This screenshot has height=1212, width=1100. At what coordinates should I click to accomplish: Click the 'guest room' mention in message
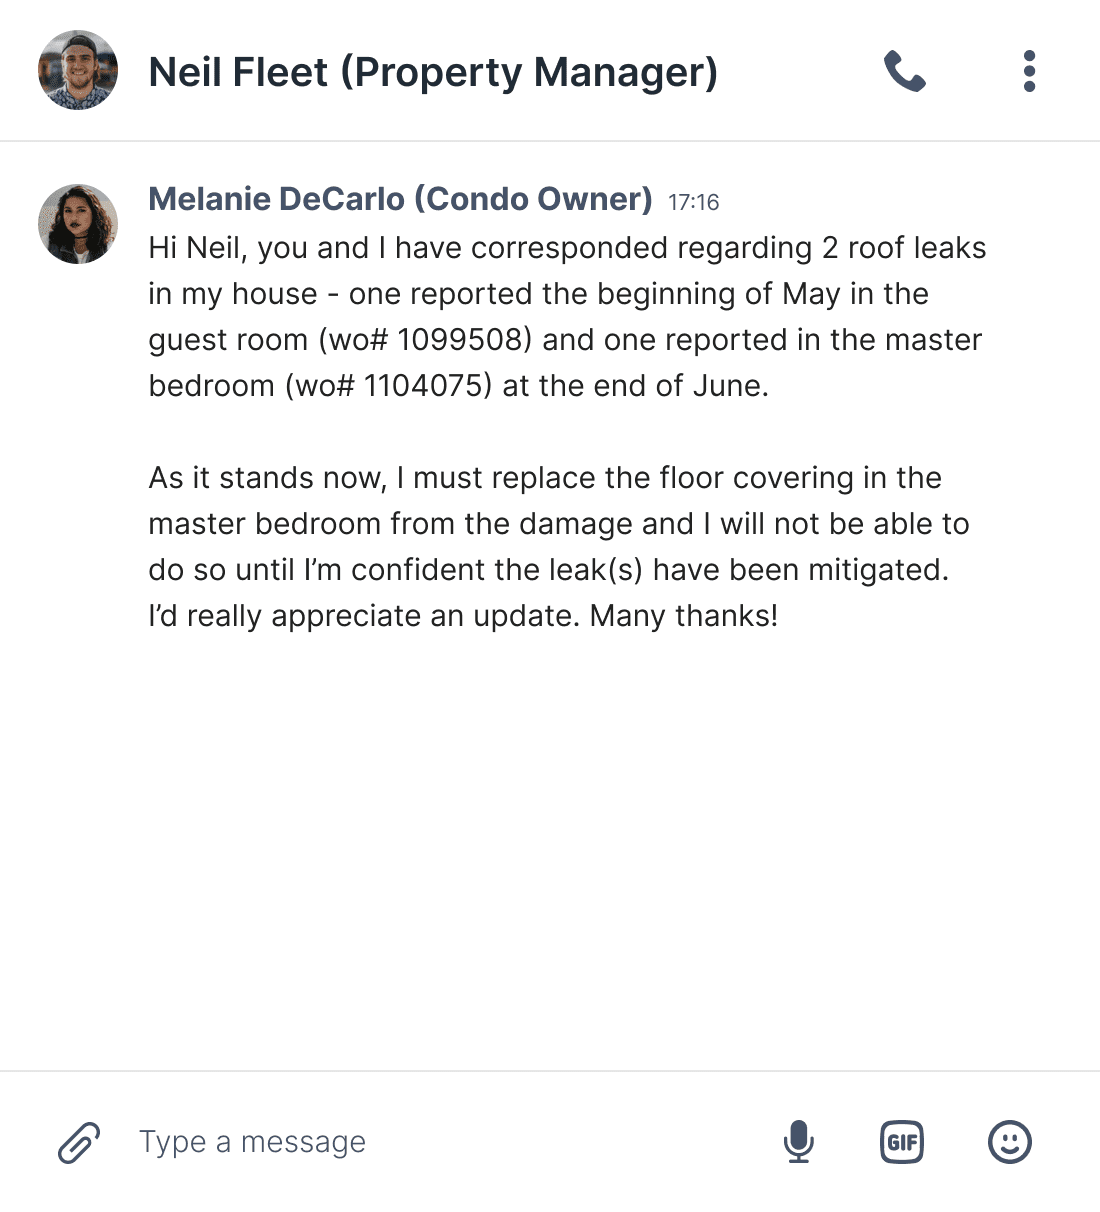click(228, 340)
